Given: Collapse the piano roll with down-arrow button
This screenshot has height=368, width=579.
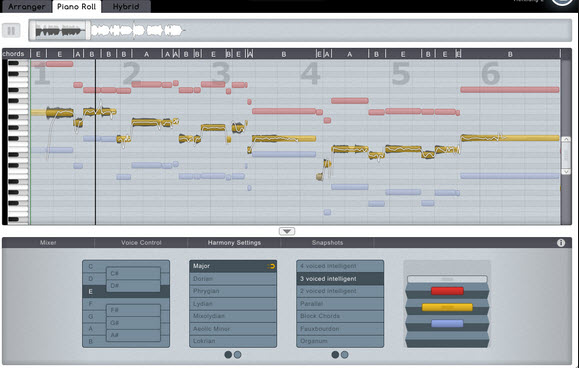Looking at the screenshot, I should pos(287,231).
